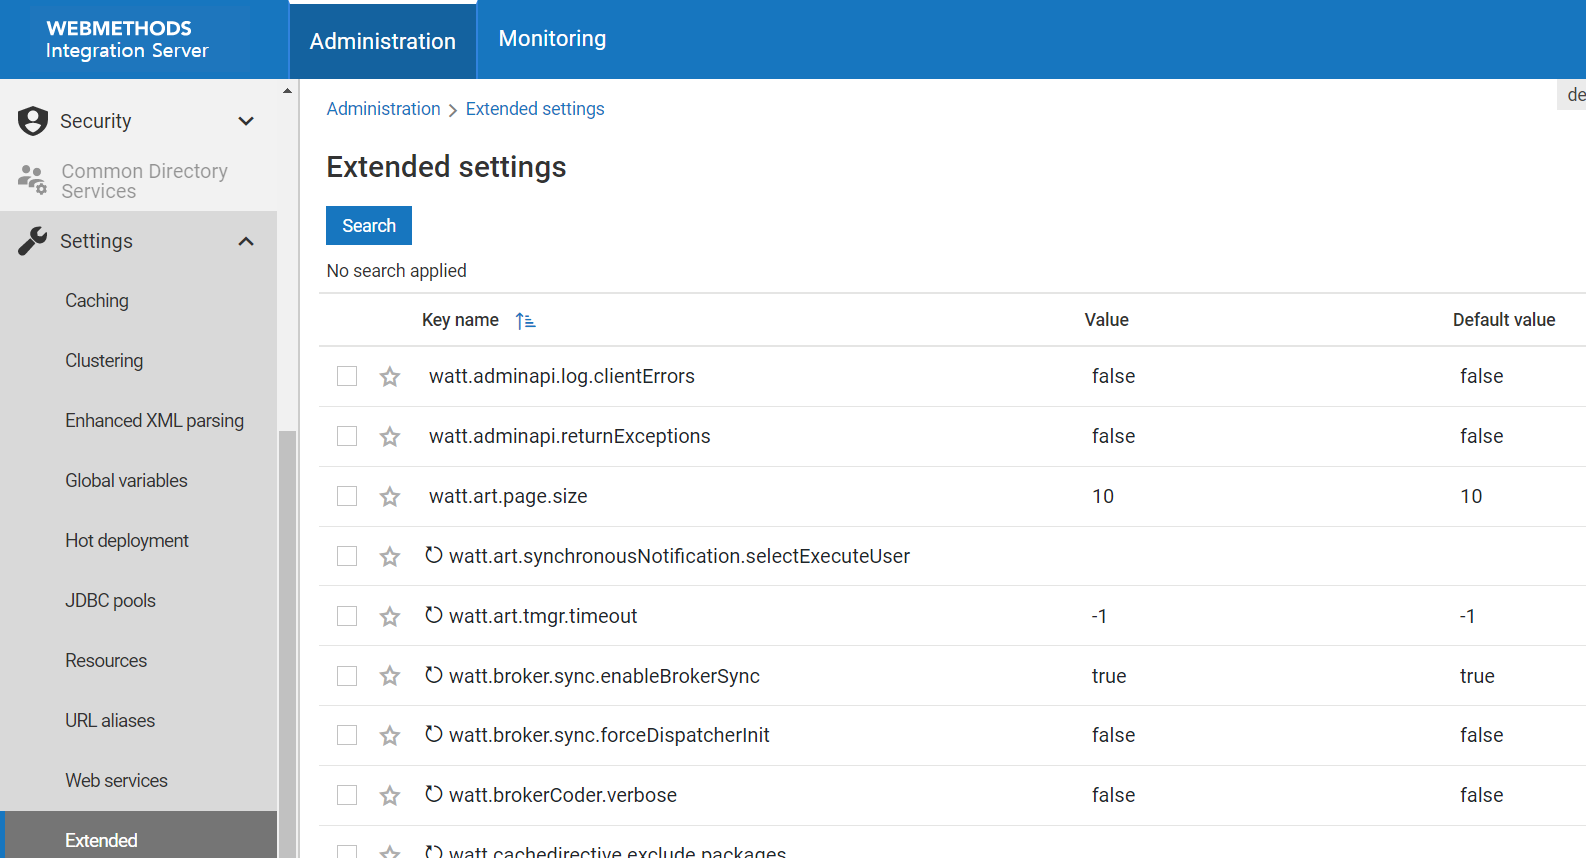Open Resources settings
This screenshot has height=858, width=1586.
tap(106, 660)
